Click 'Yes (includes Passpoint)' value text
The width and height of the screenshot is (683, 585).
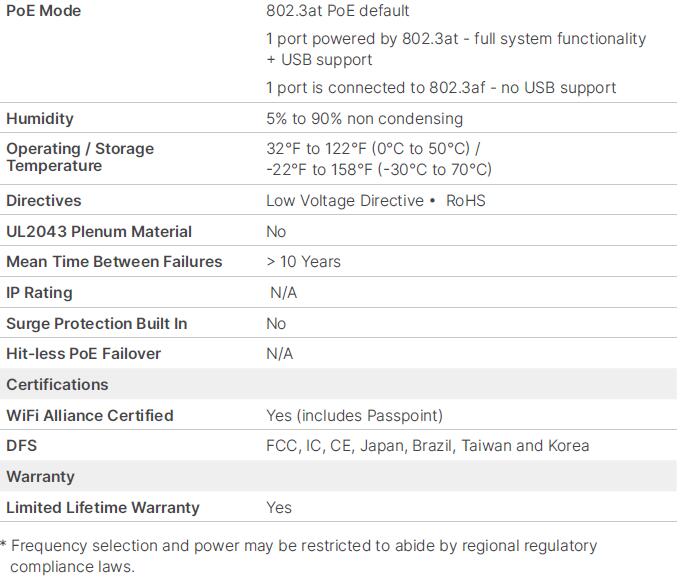click(x=355, y=416)
